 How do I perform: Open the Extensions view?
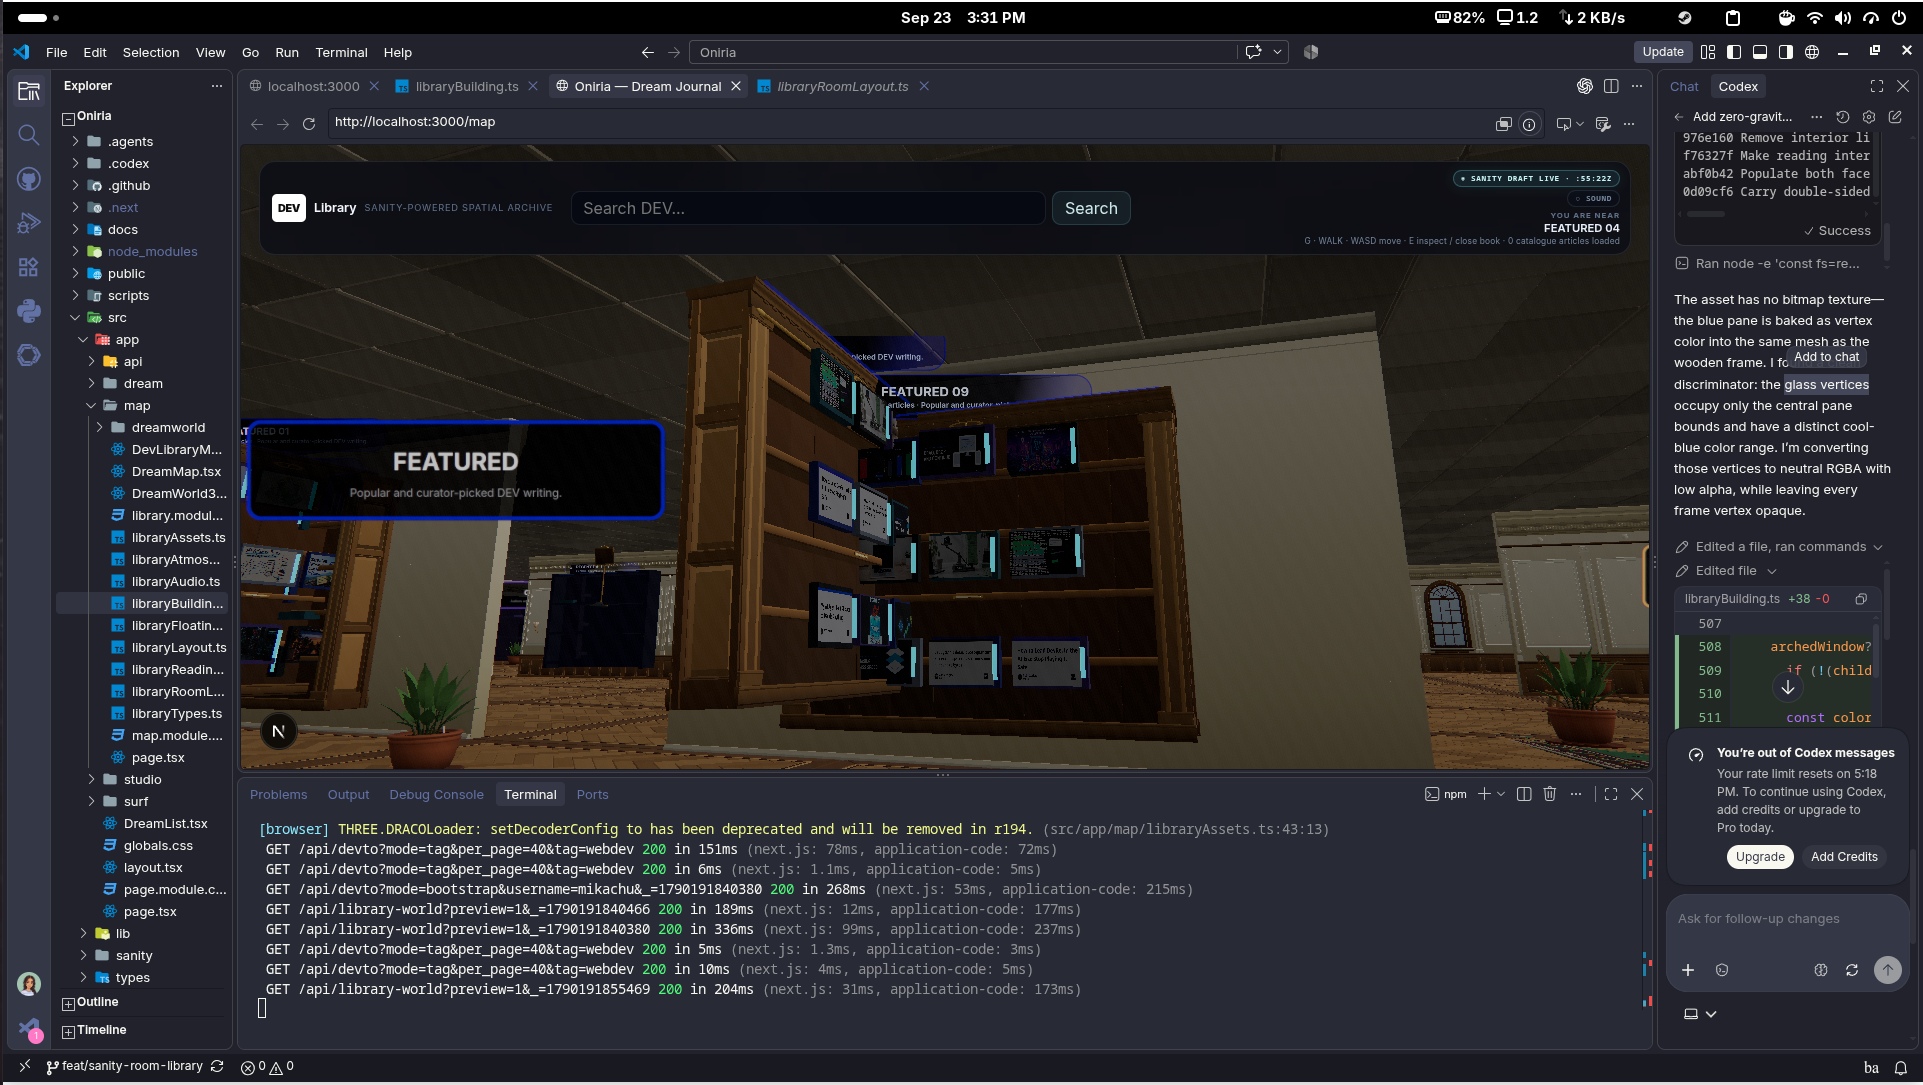[x=29, y=267]
